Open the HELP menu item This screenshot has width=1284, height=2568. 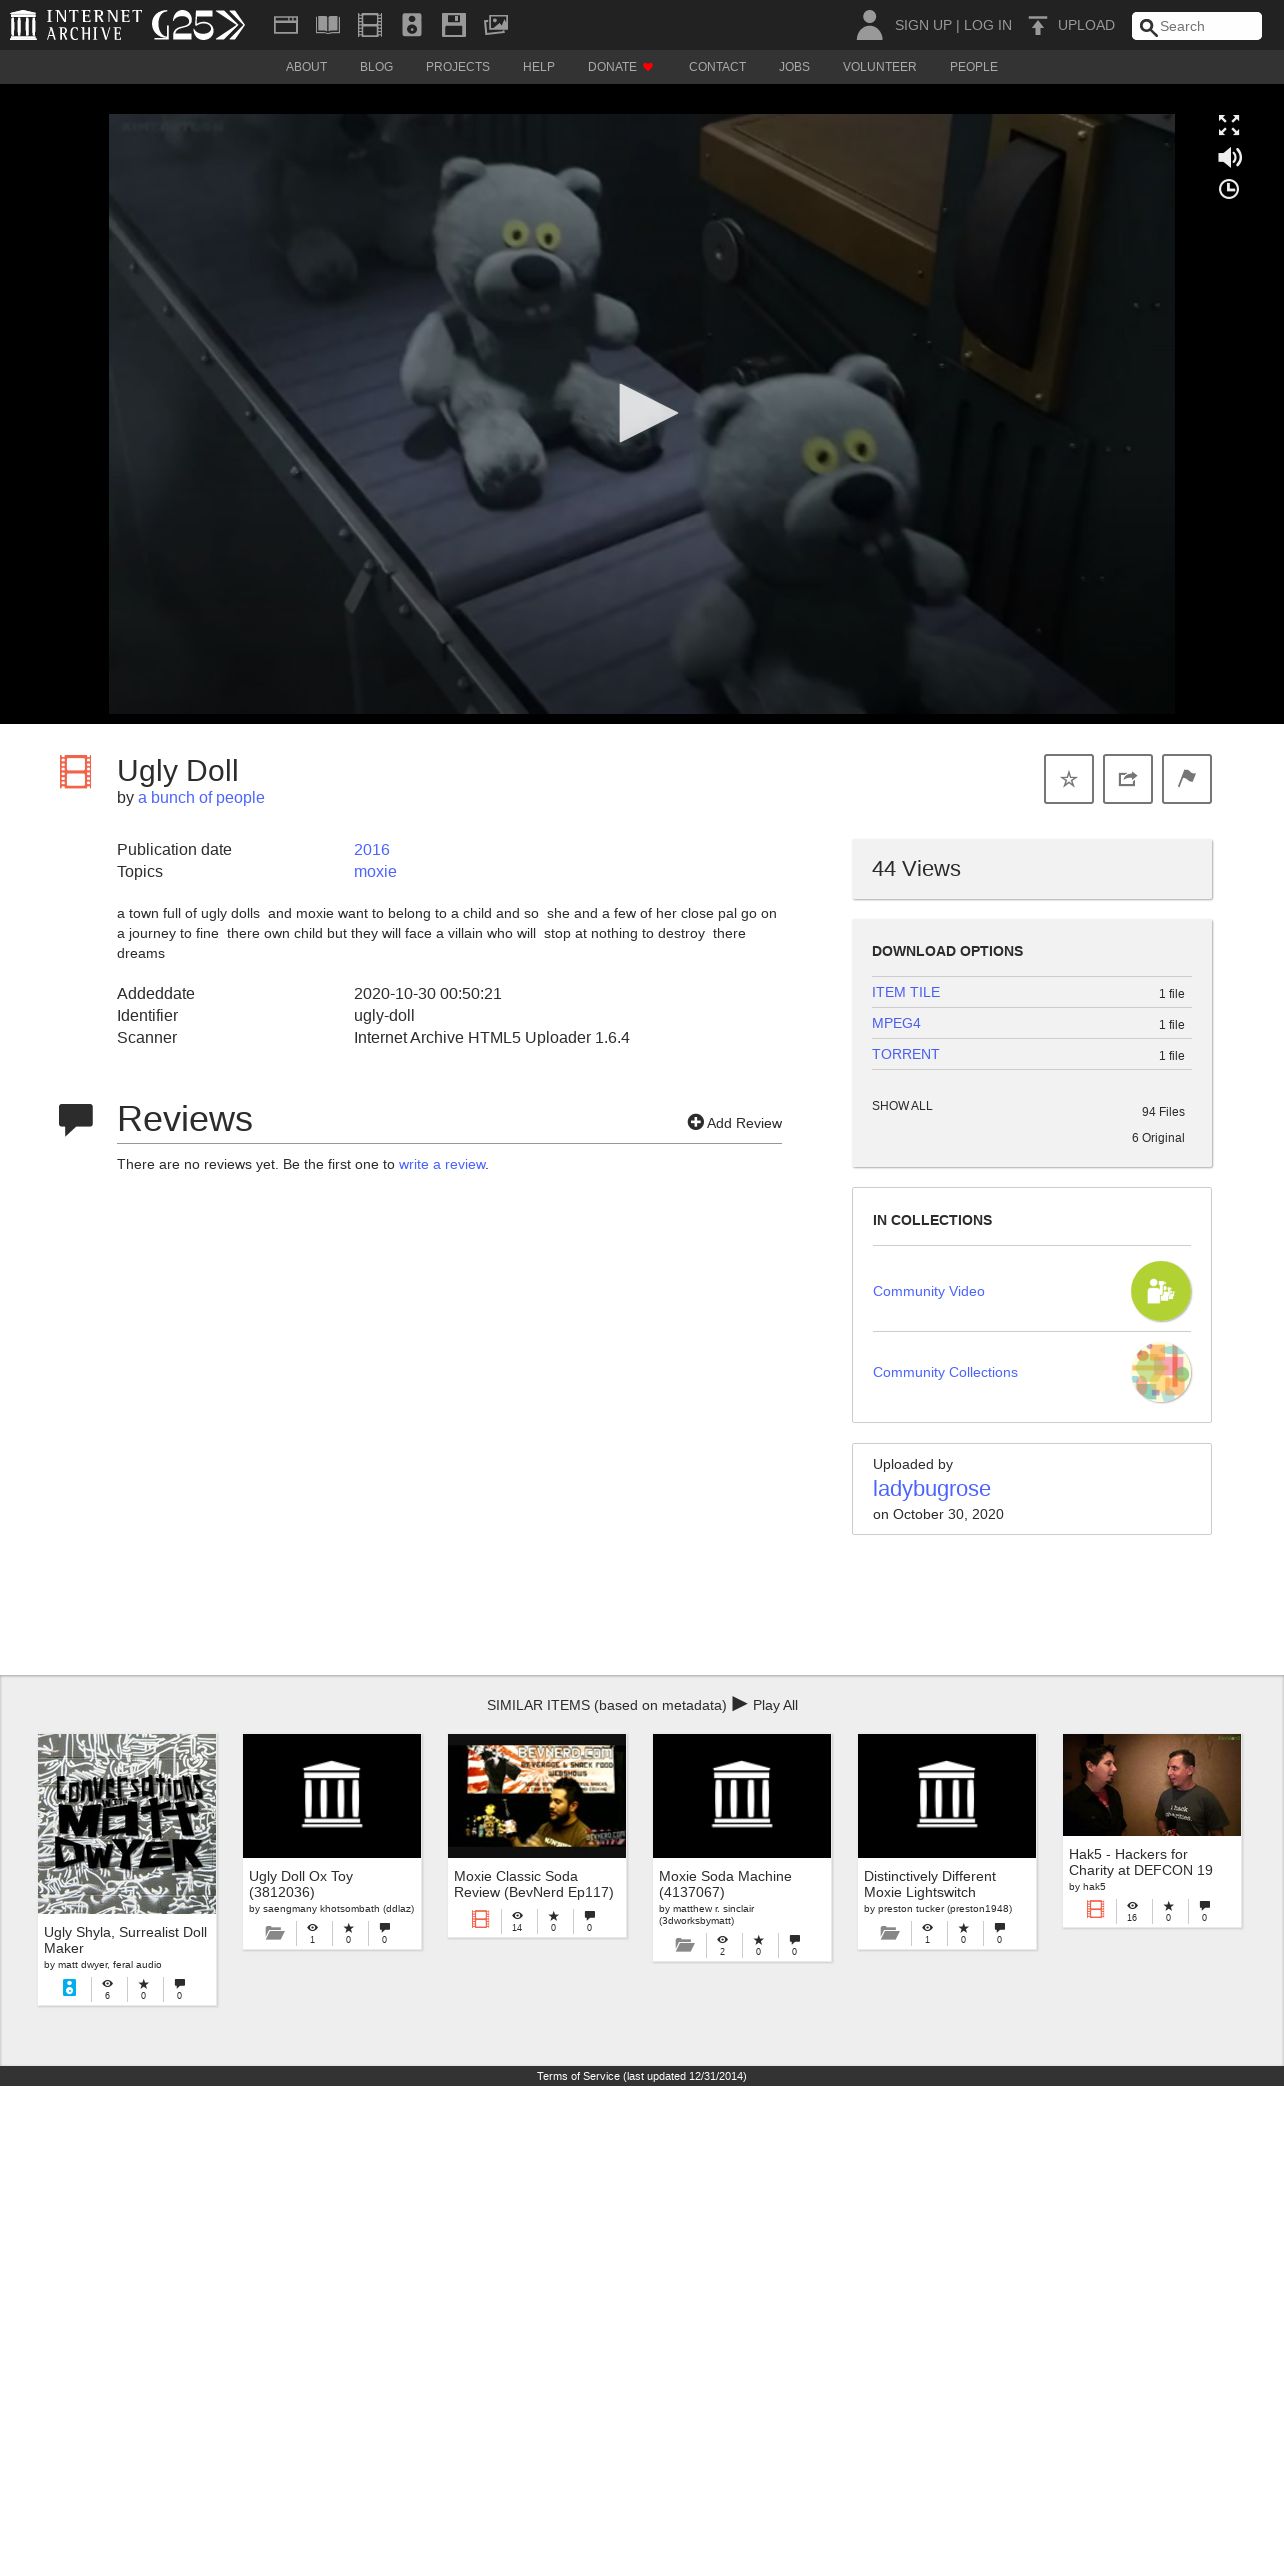(539, 67)
